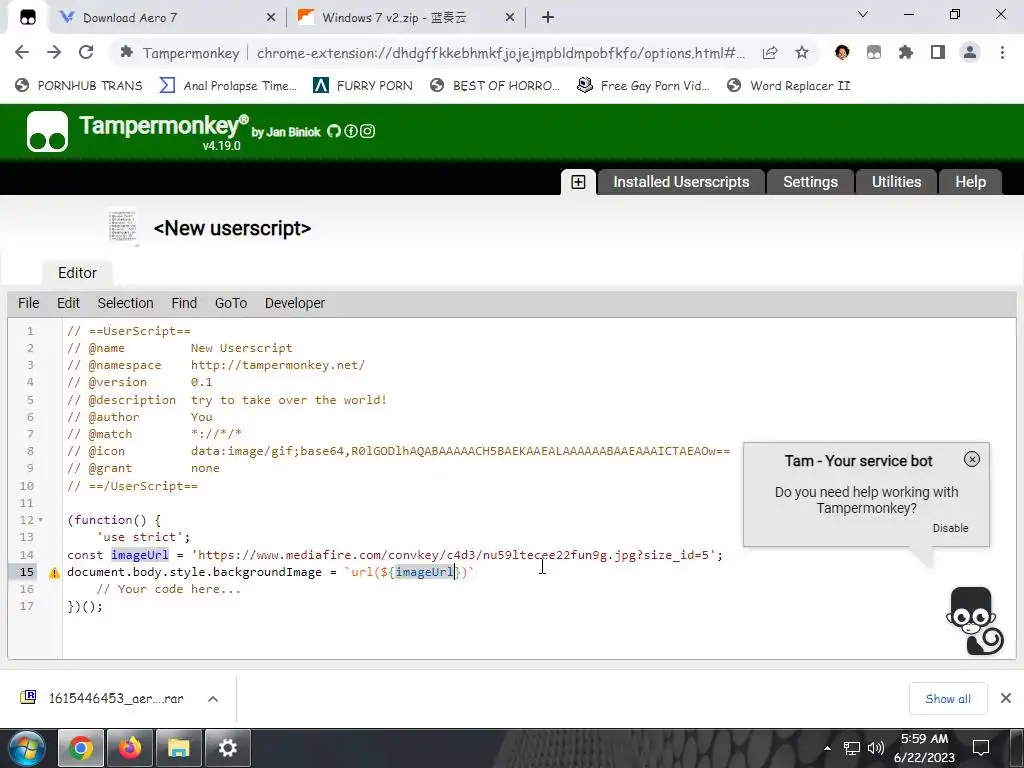Click the imageUrl variable on line 14
This screenshot has height=768, width=1024.
(140, 555)
